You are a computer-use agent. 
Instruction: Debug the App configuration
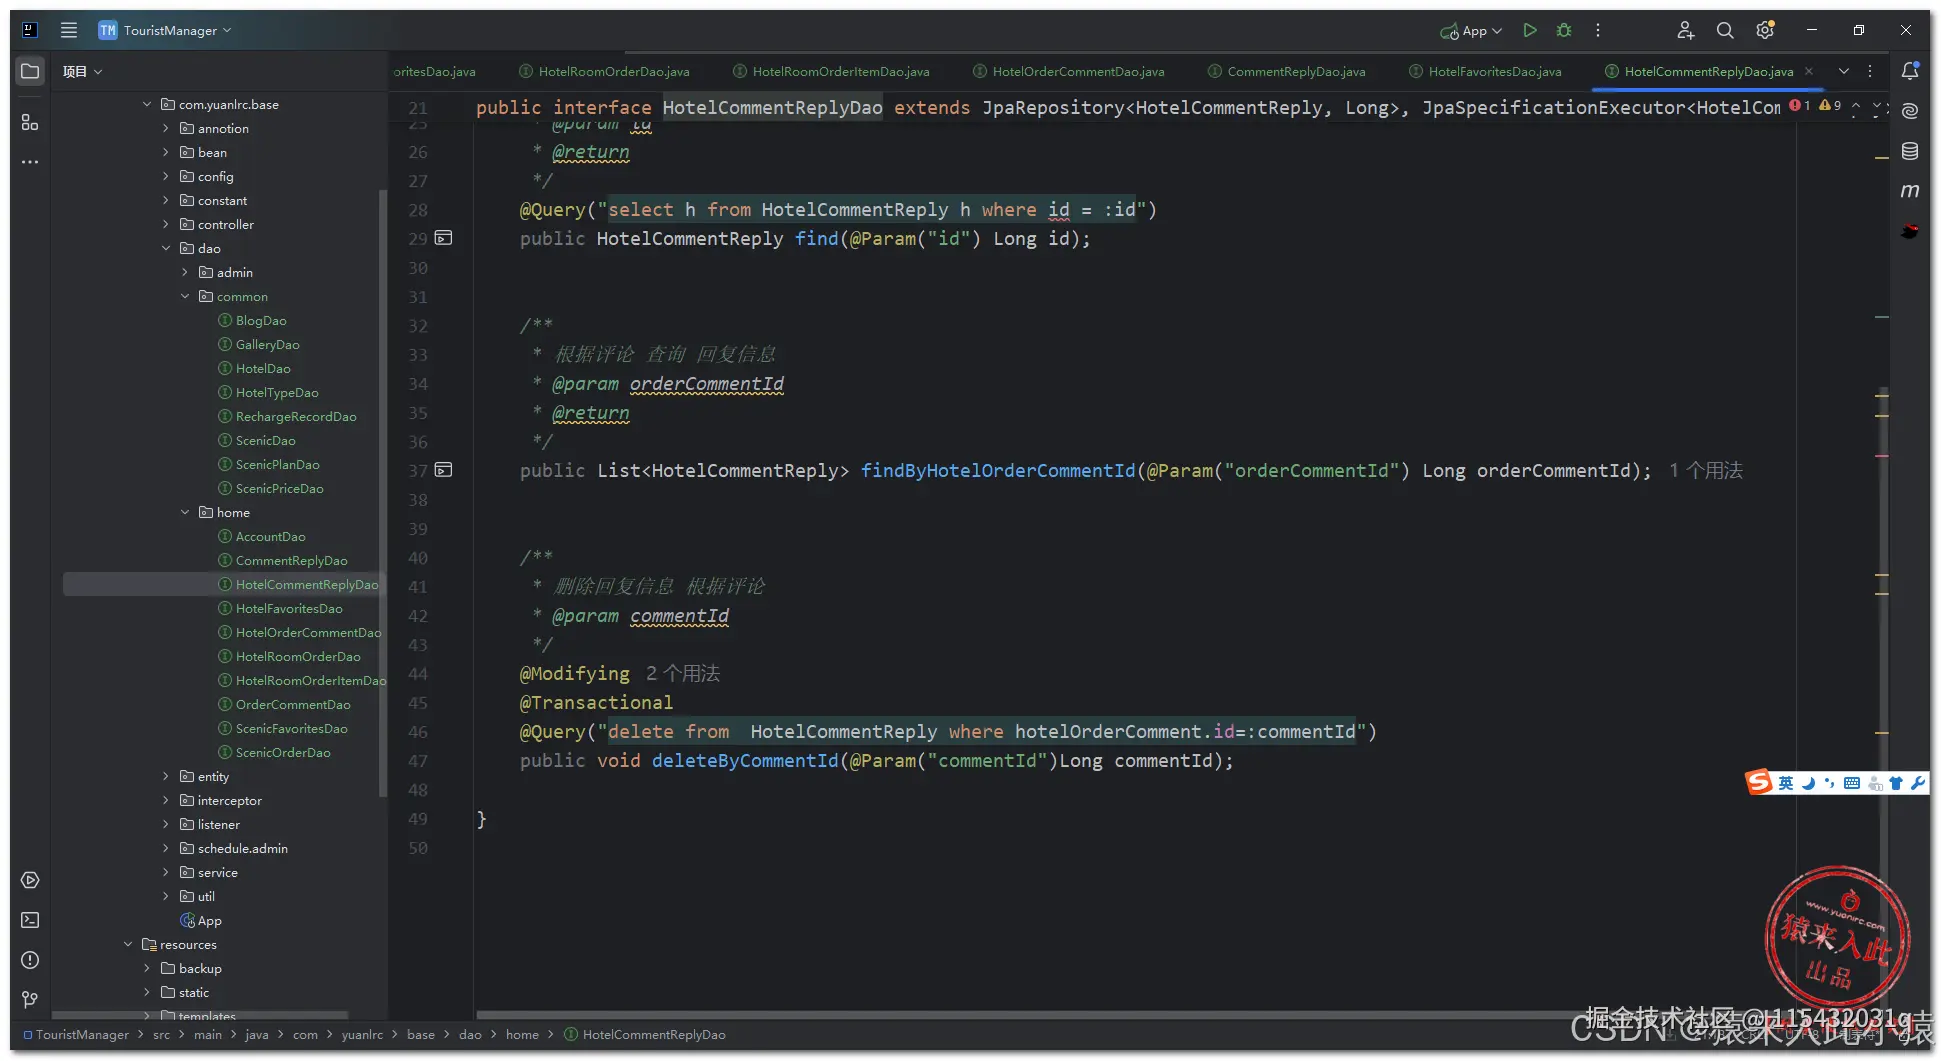click(x=1564, y=30)
